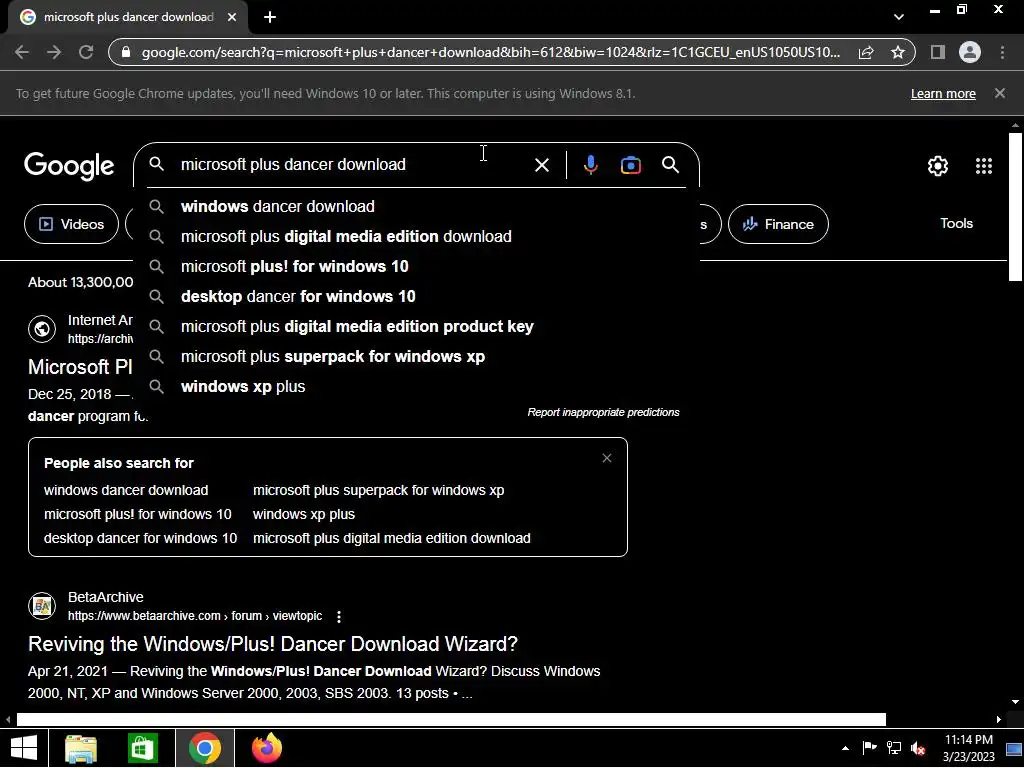
Task: Open a new Chrome tab
Action: click(x=270, y=17)
